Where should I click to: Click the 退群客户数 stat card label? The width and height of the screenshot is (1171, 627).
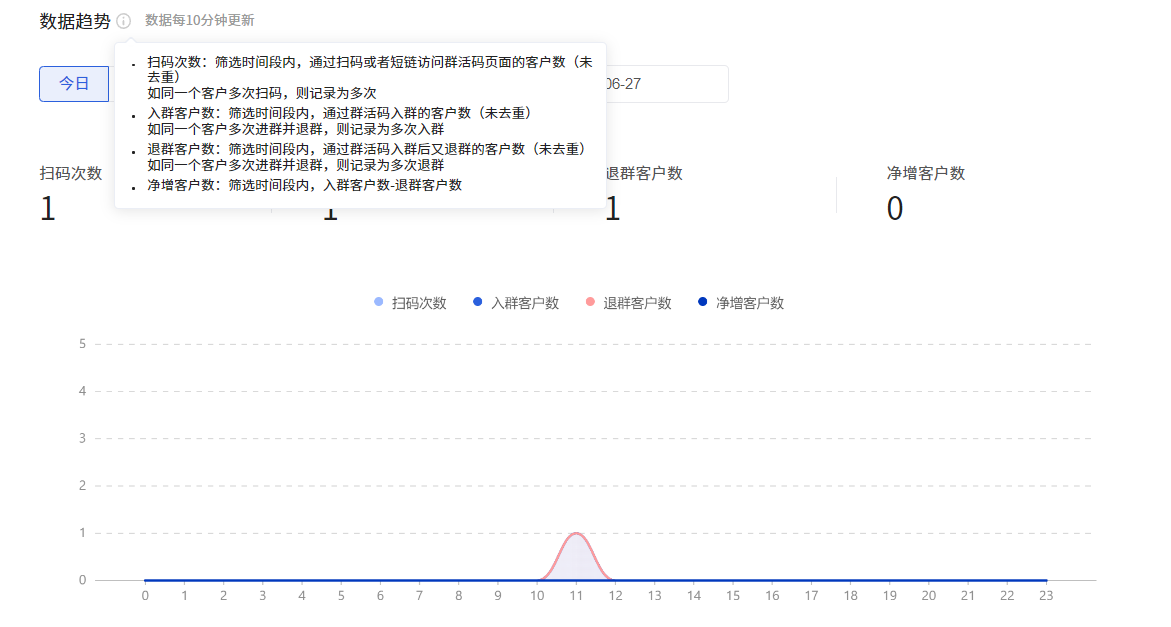(644, 173)
